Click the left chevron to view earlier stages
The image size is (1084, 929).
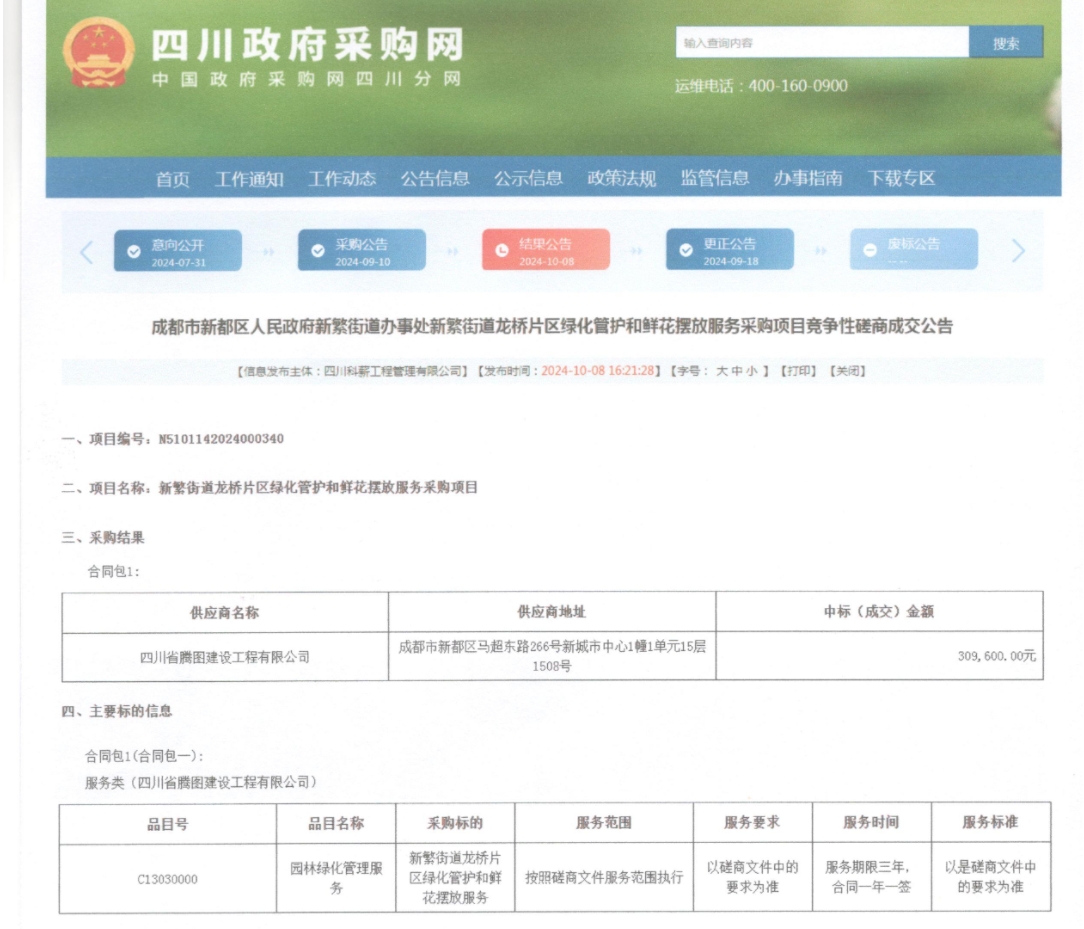84,250
